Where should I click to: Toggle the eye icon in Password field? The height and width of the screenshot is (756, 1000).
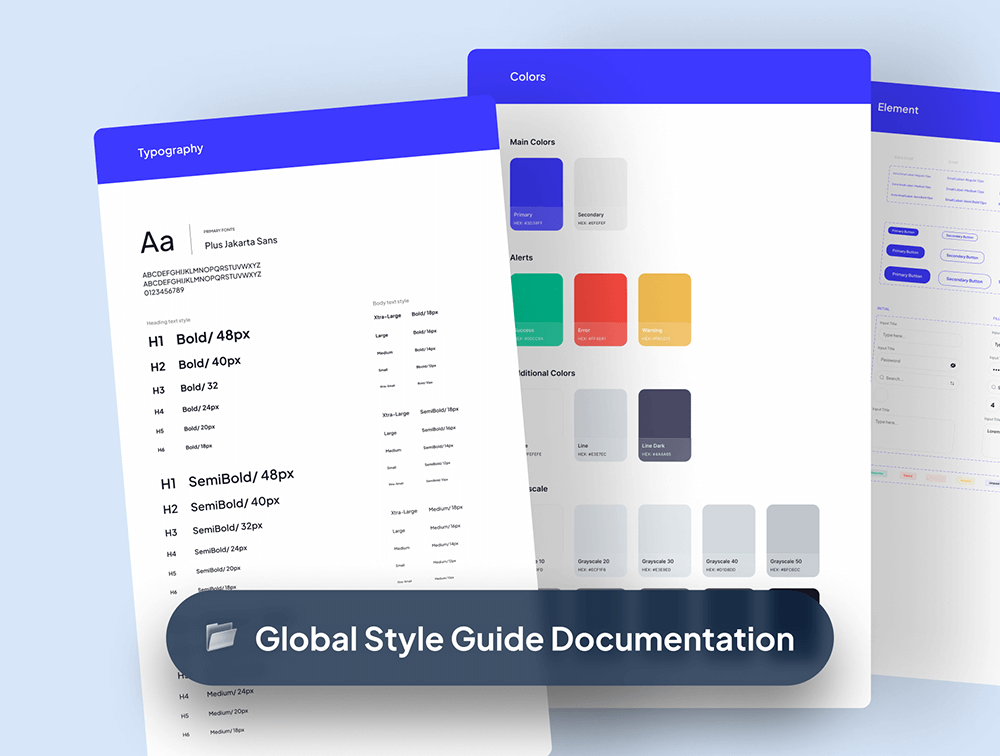(952, 366)
